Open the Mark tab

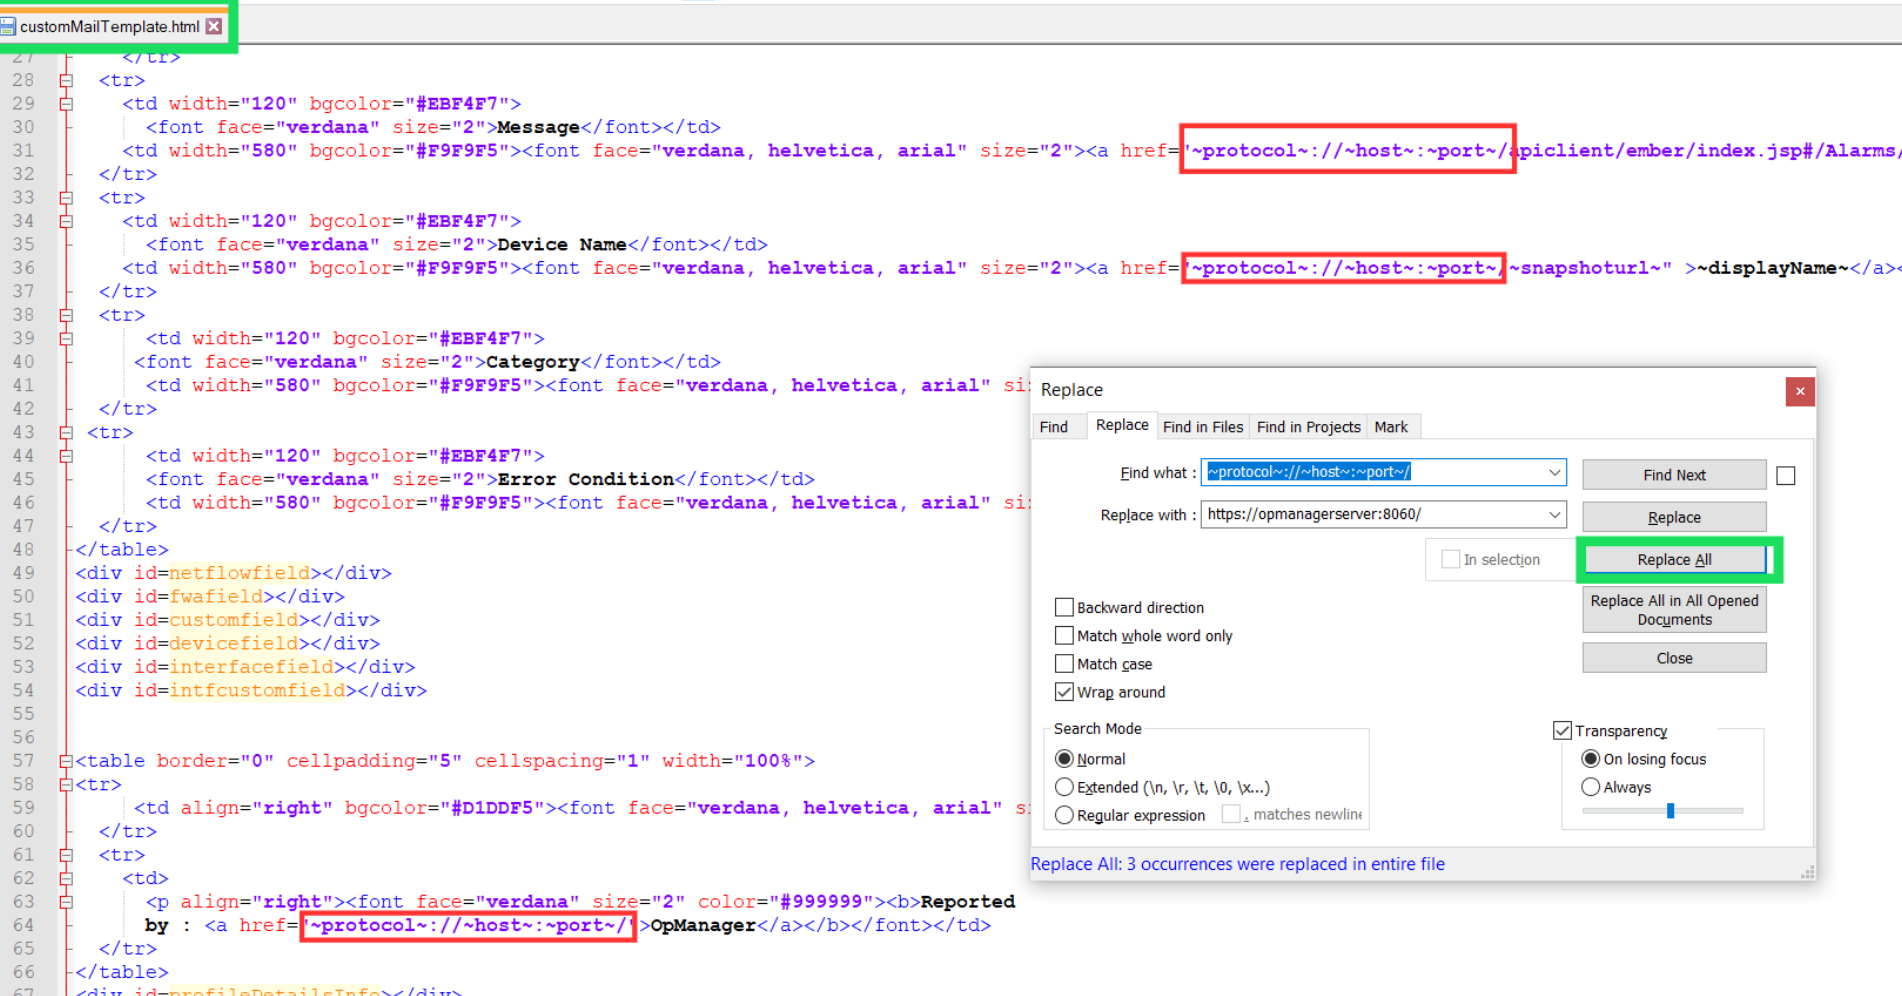point(1390,427)
